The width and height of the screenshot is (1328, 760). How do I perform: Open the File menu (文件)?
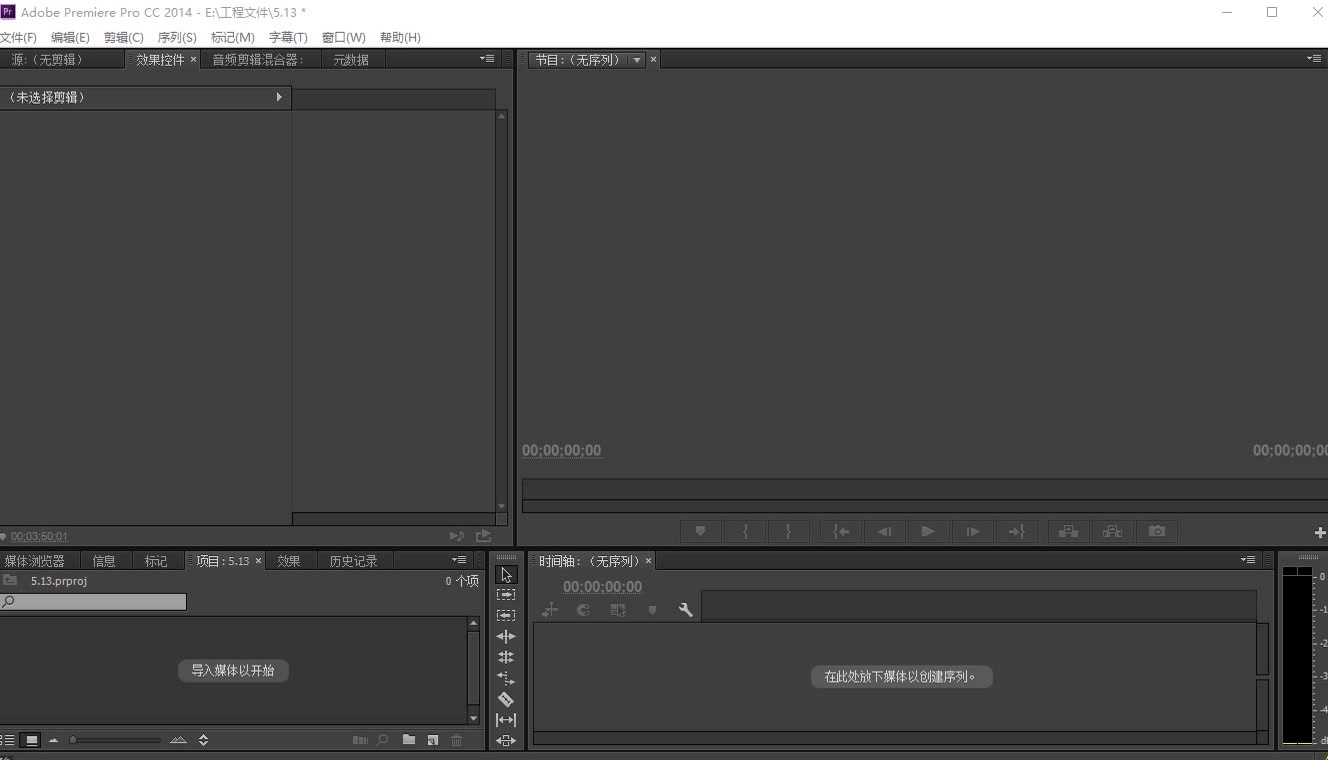pos(18,37)
